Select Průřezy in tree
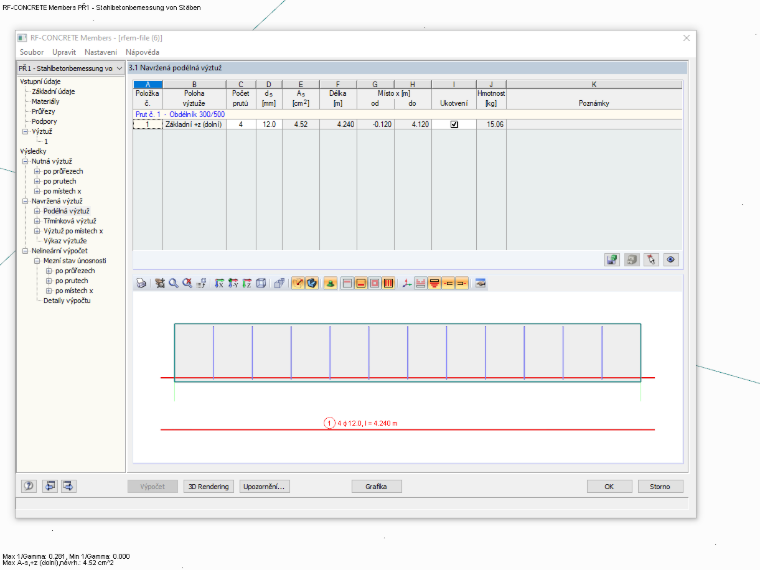Screen dimensions: 760x570 (43, 111)
